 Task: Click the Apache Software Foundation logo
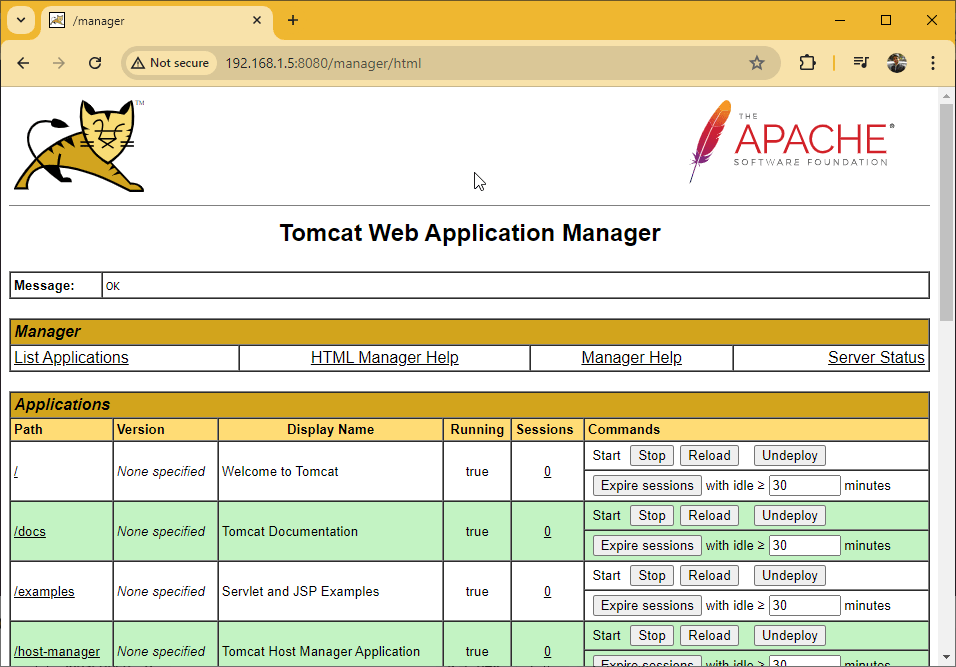pos(791,141)
